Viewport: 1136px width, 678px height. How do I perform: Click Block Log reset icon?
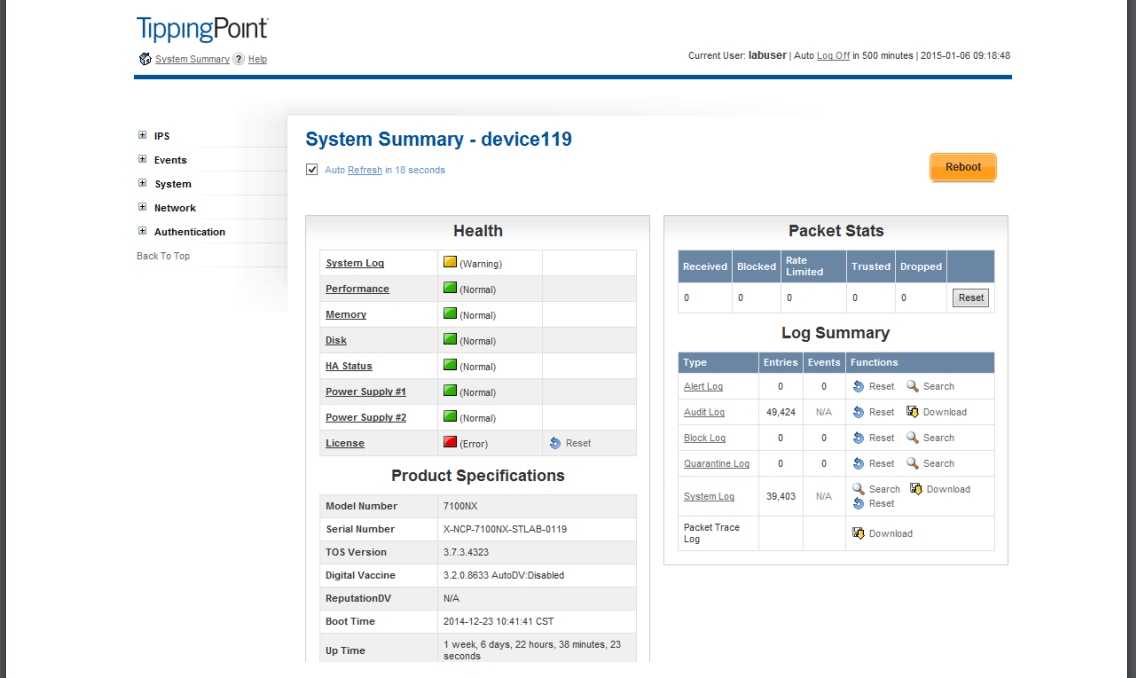858,438
